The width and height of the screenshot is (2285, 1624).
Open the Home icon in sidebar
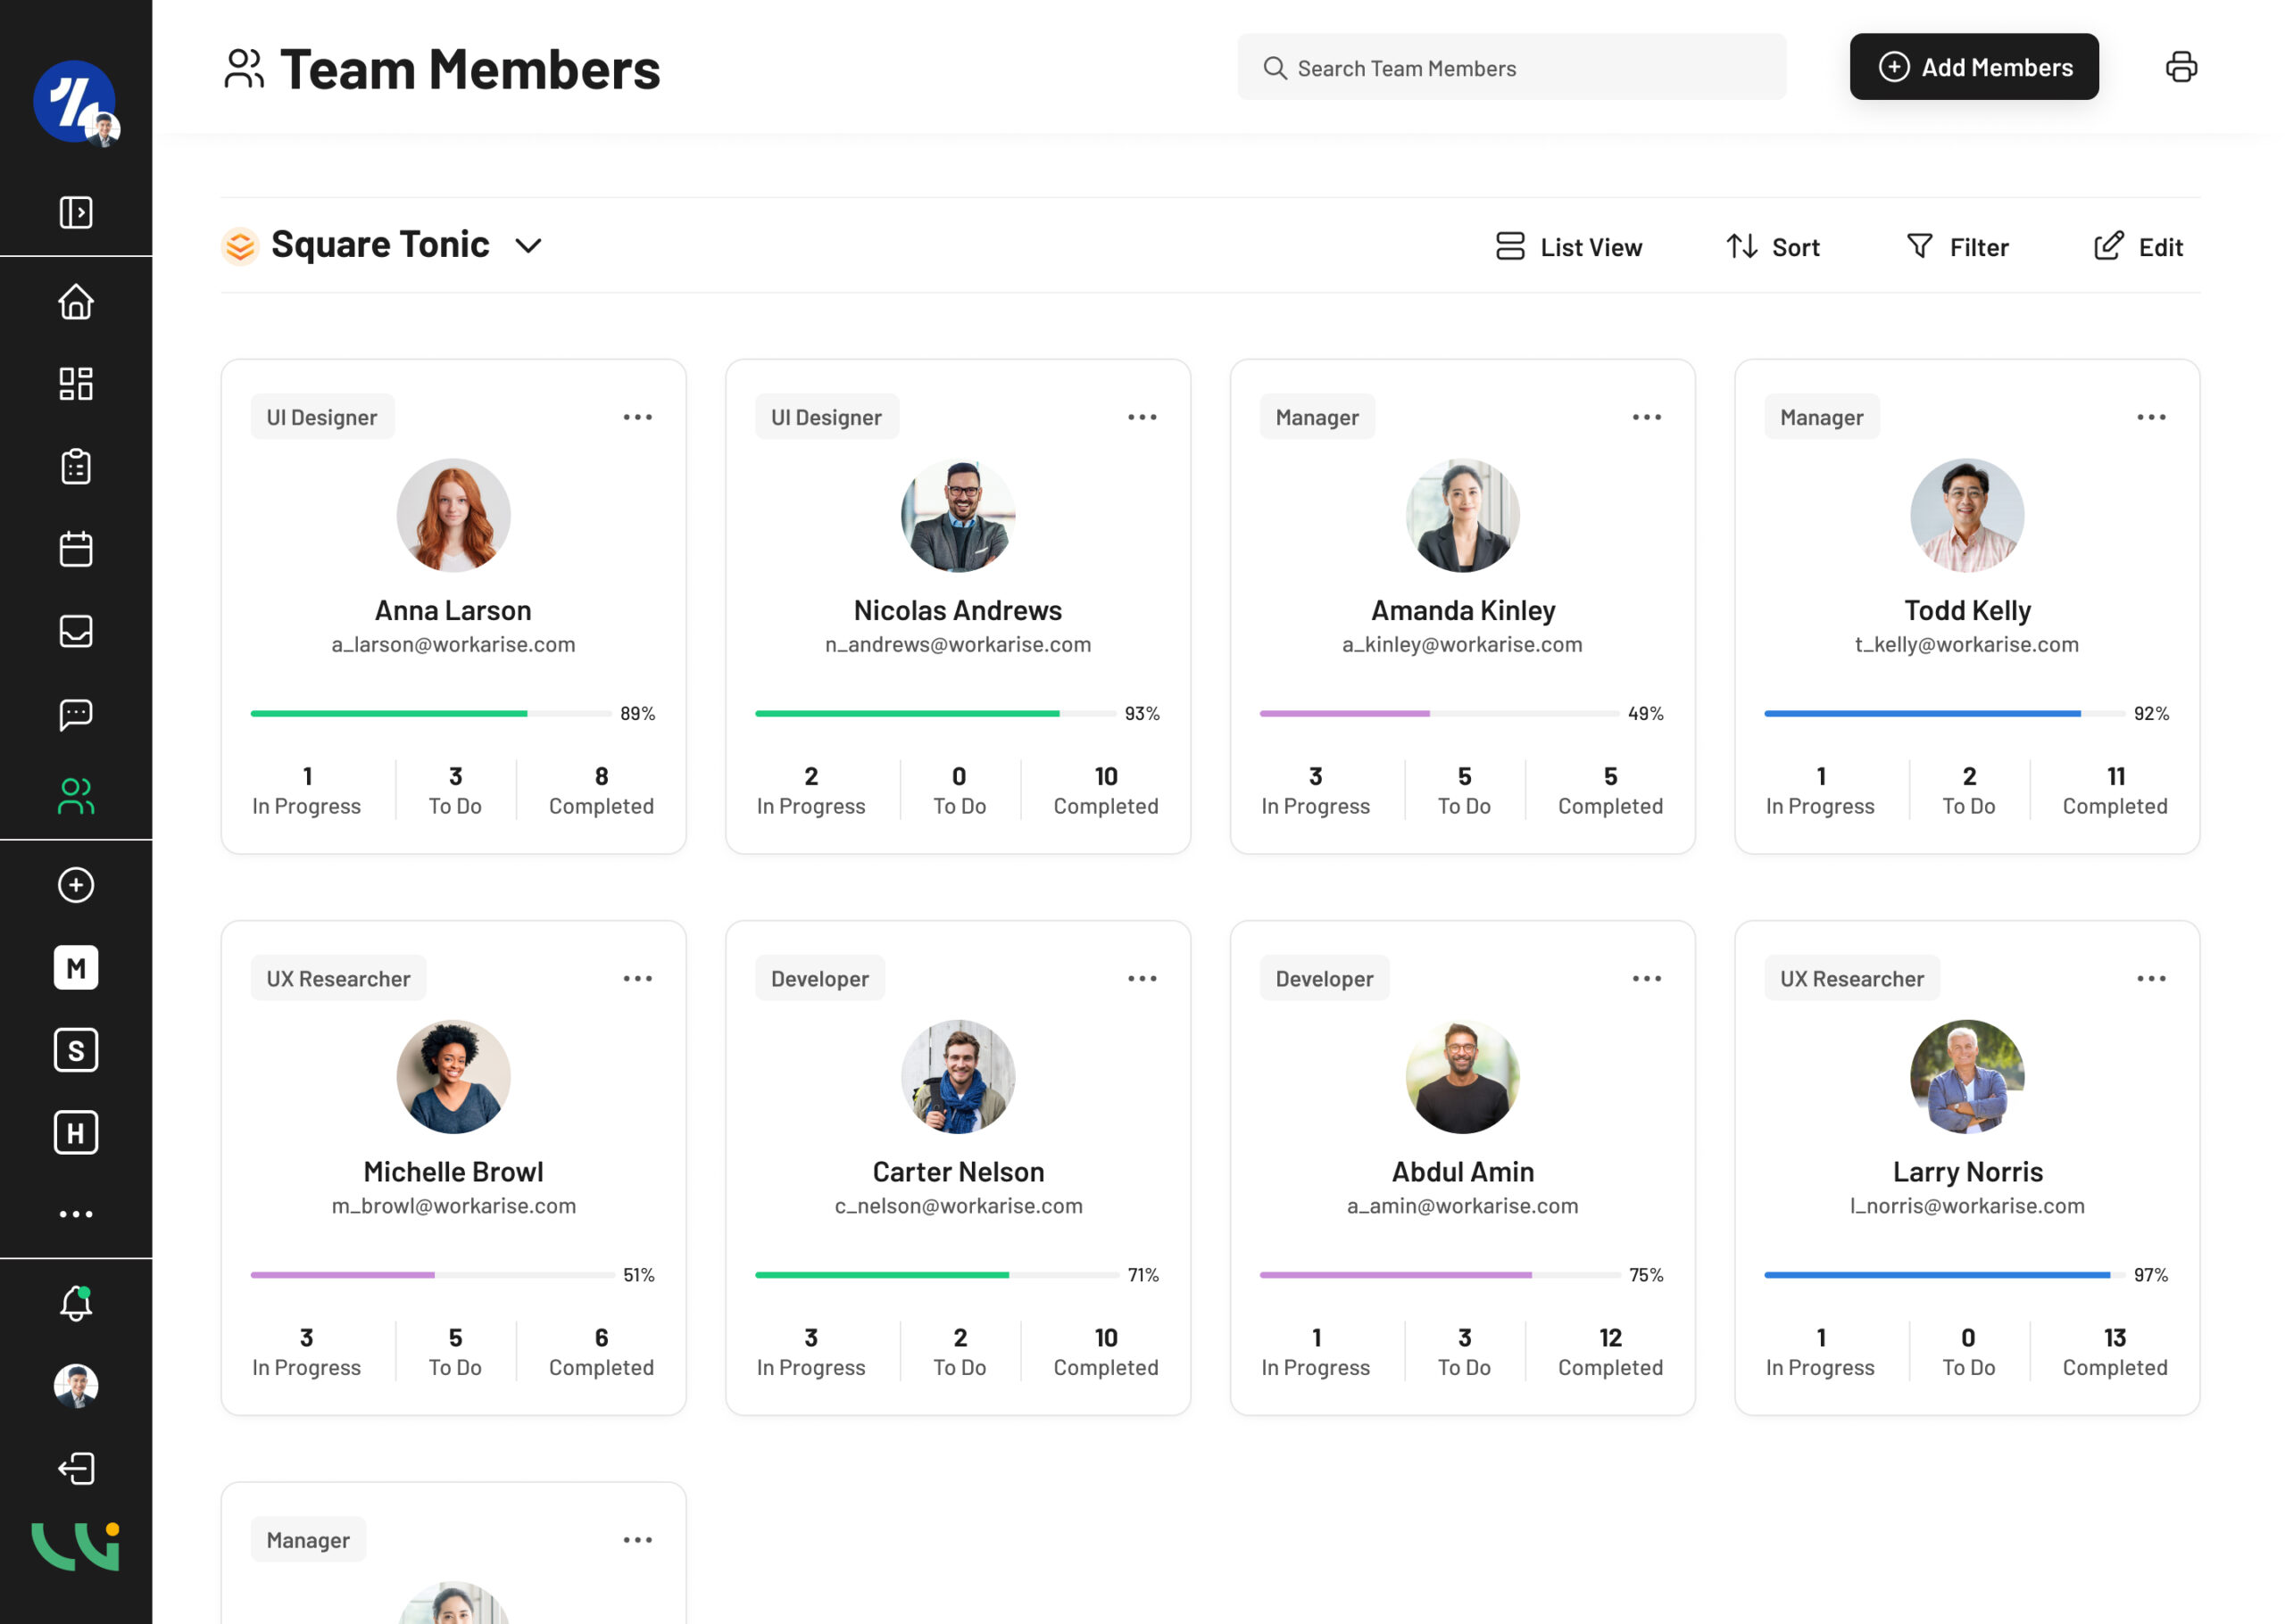76,302
